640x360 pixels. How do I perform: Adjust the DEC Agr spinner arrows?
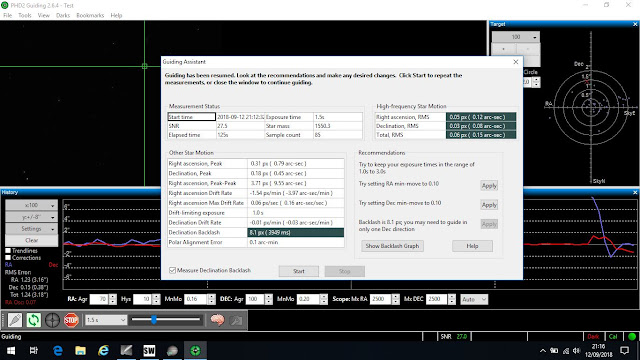point(268,299)
